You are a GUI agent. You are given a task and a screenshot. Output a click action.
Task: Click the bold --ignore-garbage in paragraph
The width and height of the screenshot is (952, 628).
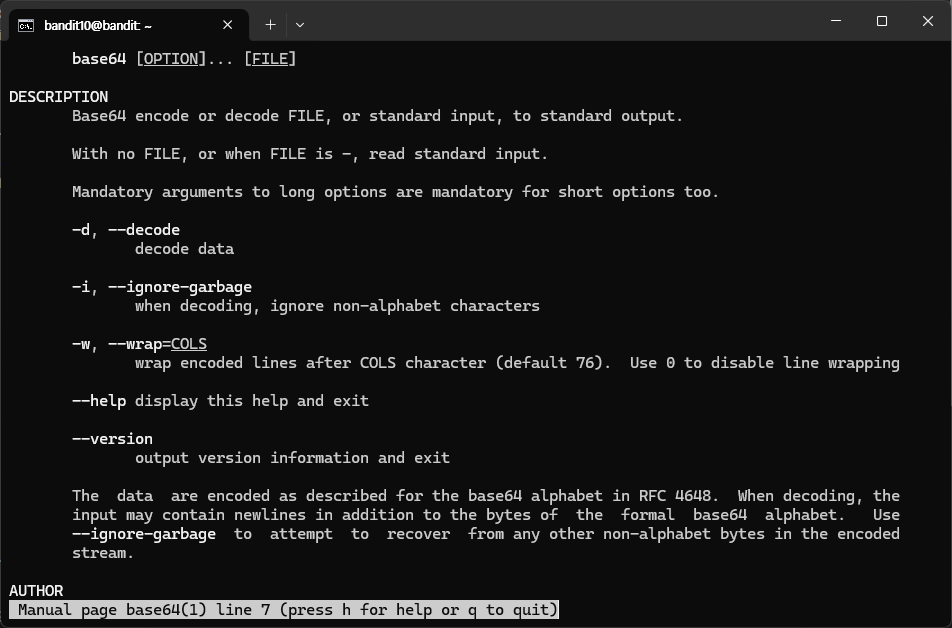click(x=144, y=534)
